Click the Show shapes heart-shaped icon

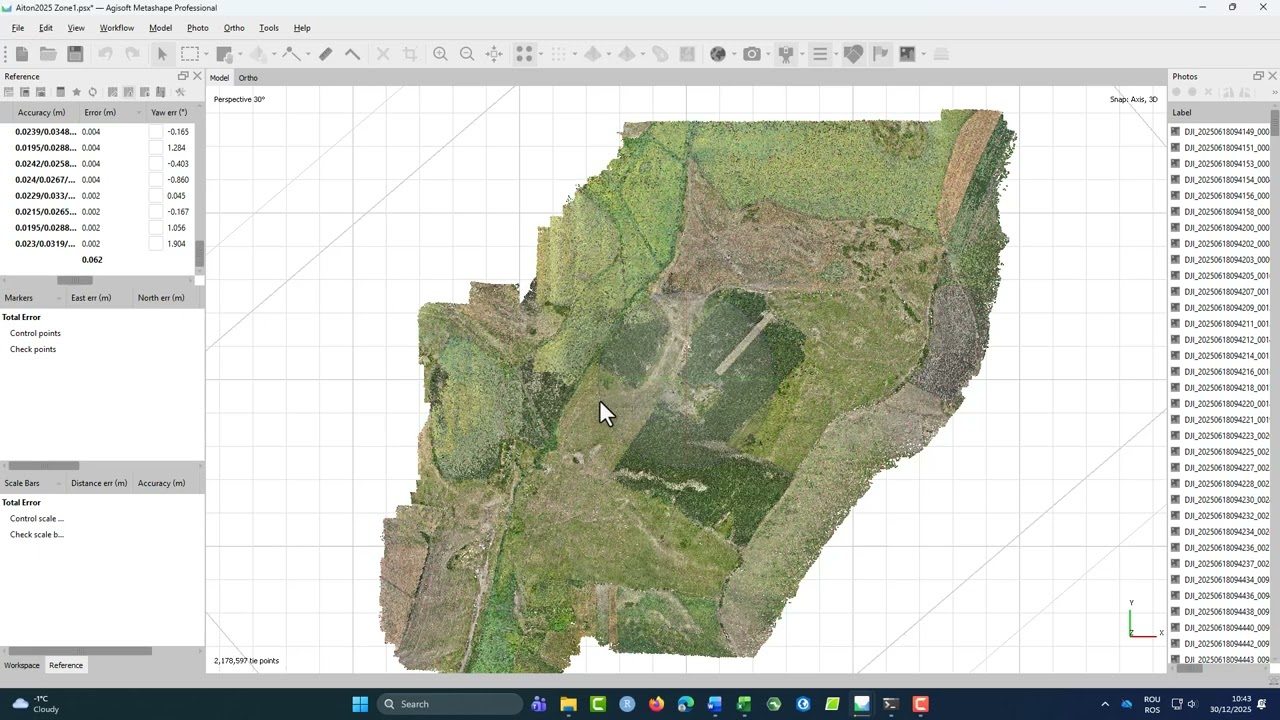point(853,54)
